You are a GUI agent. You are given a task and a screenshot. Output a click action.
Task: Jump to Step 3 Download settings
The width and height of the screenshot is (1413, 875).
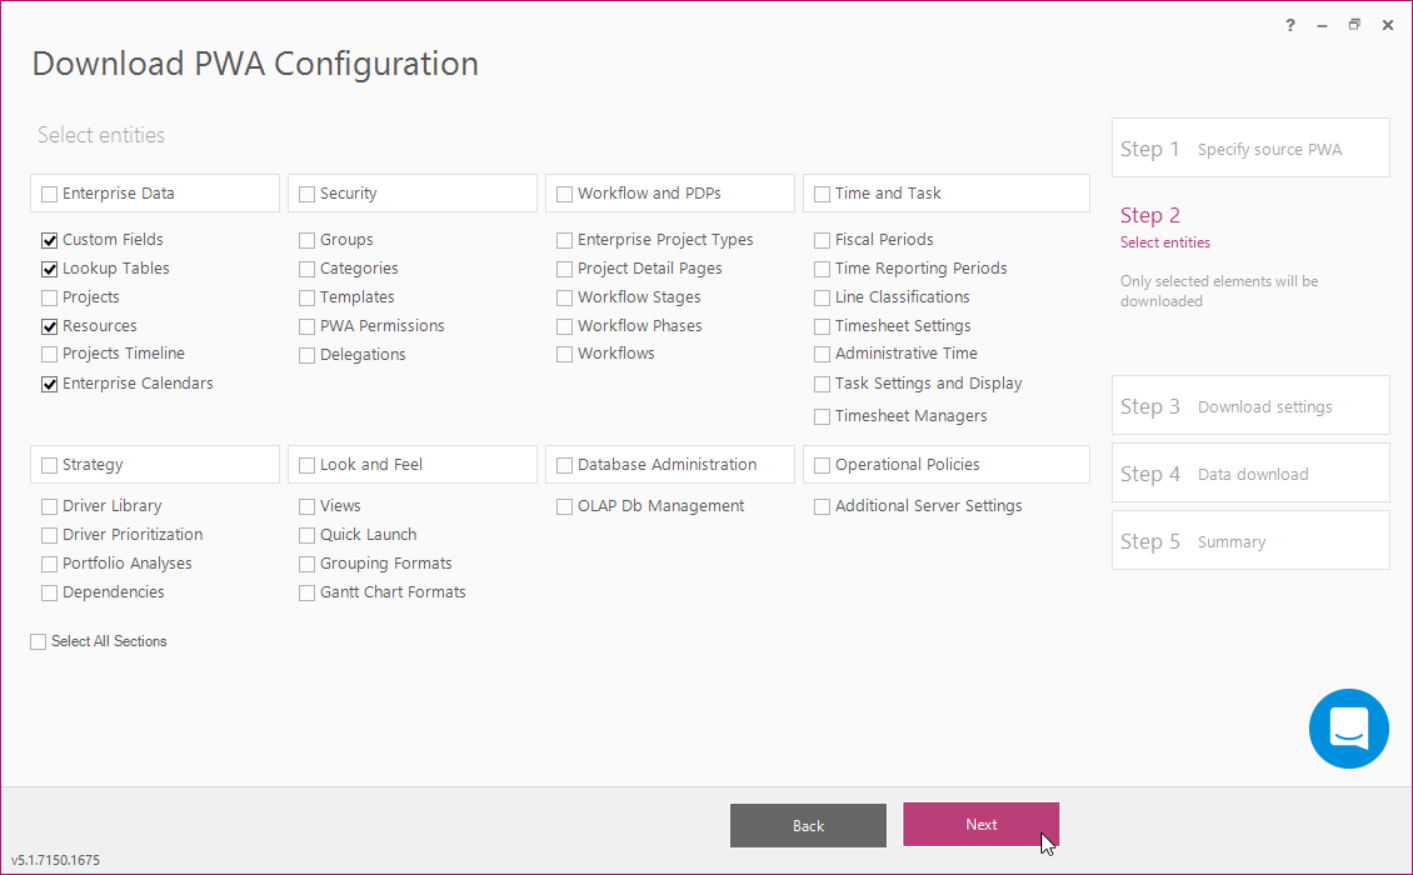coord(1250,405)
